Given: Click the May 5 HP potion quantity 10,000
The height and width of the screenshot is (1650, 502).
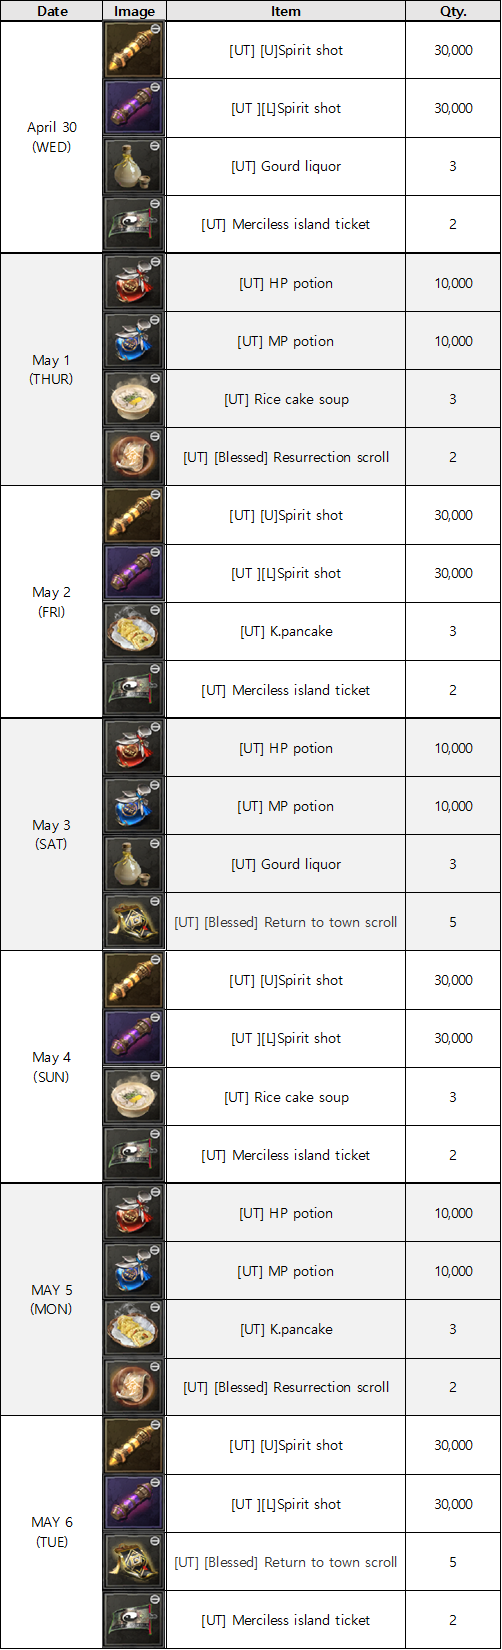Looking at the screenshot, I should tap(453, 1213).
